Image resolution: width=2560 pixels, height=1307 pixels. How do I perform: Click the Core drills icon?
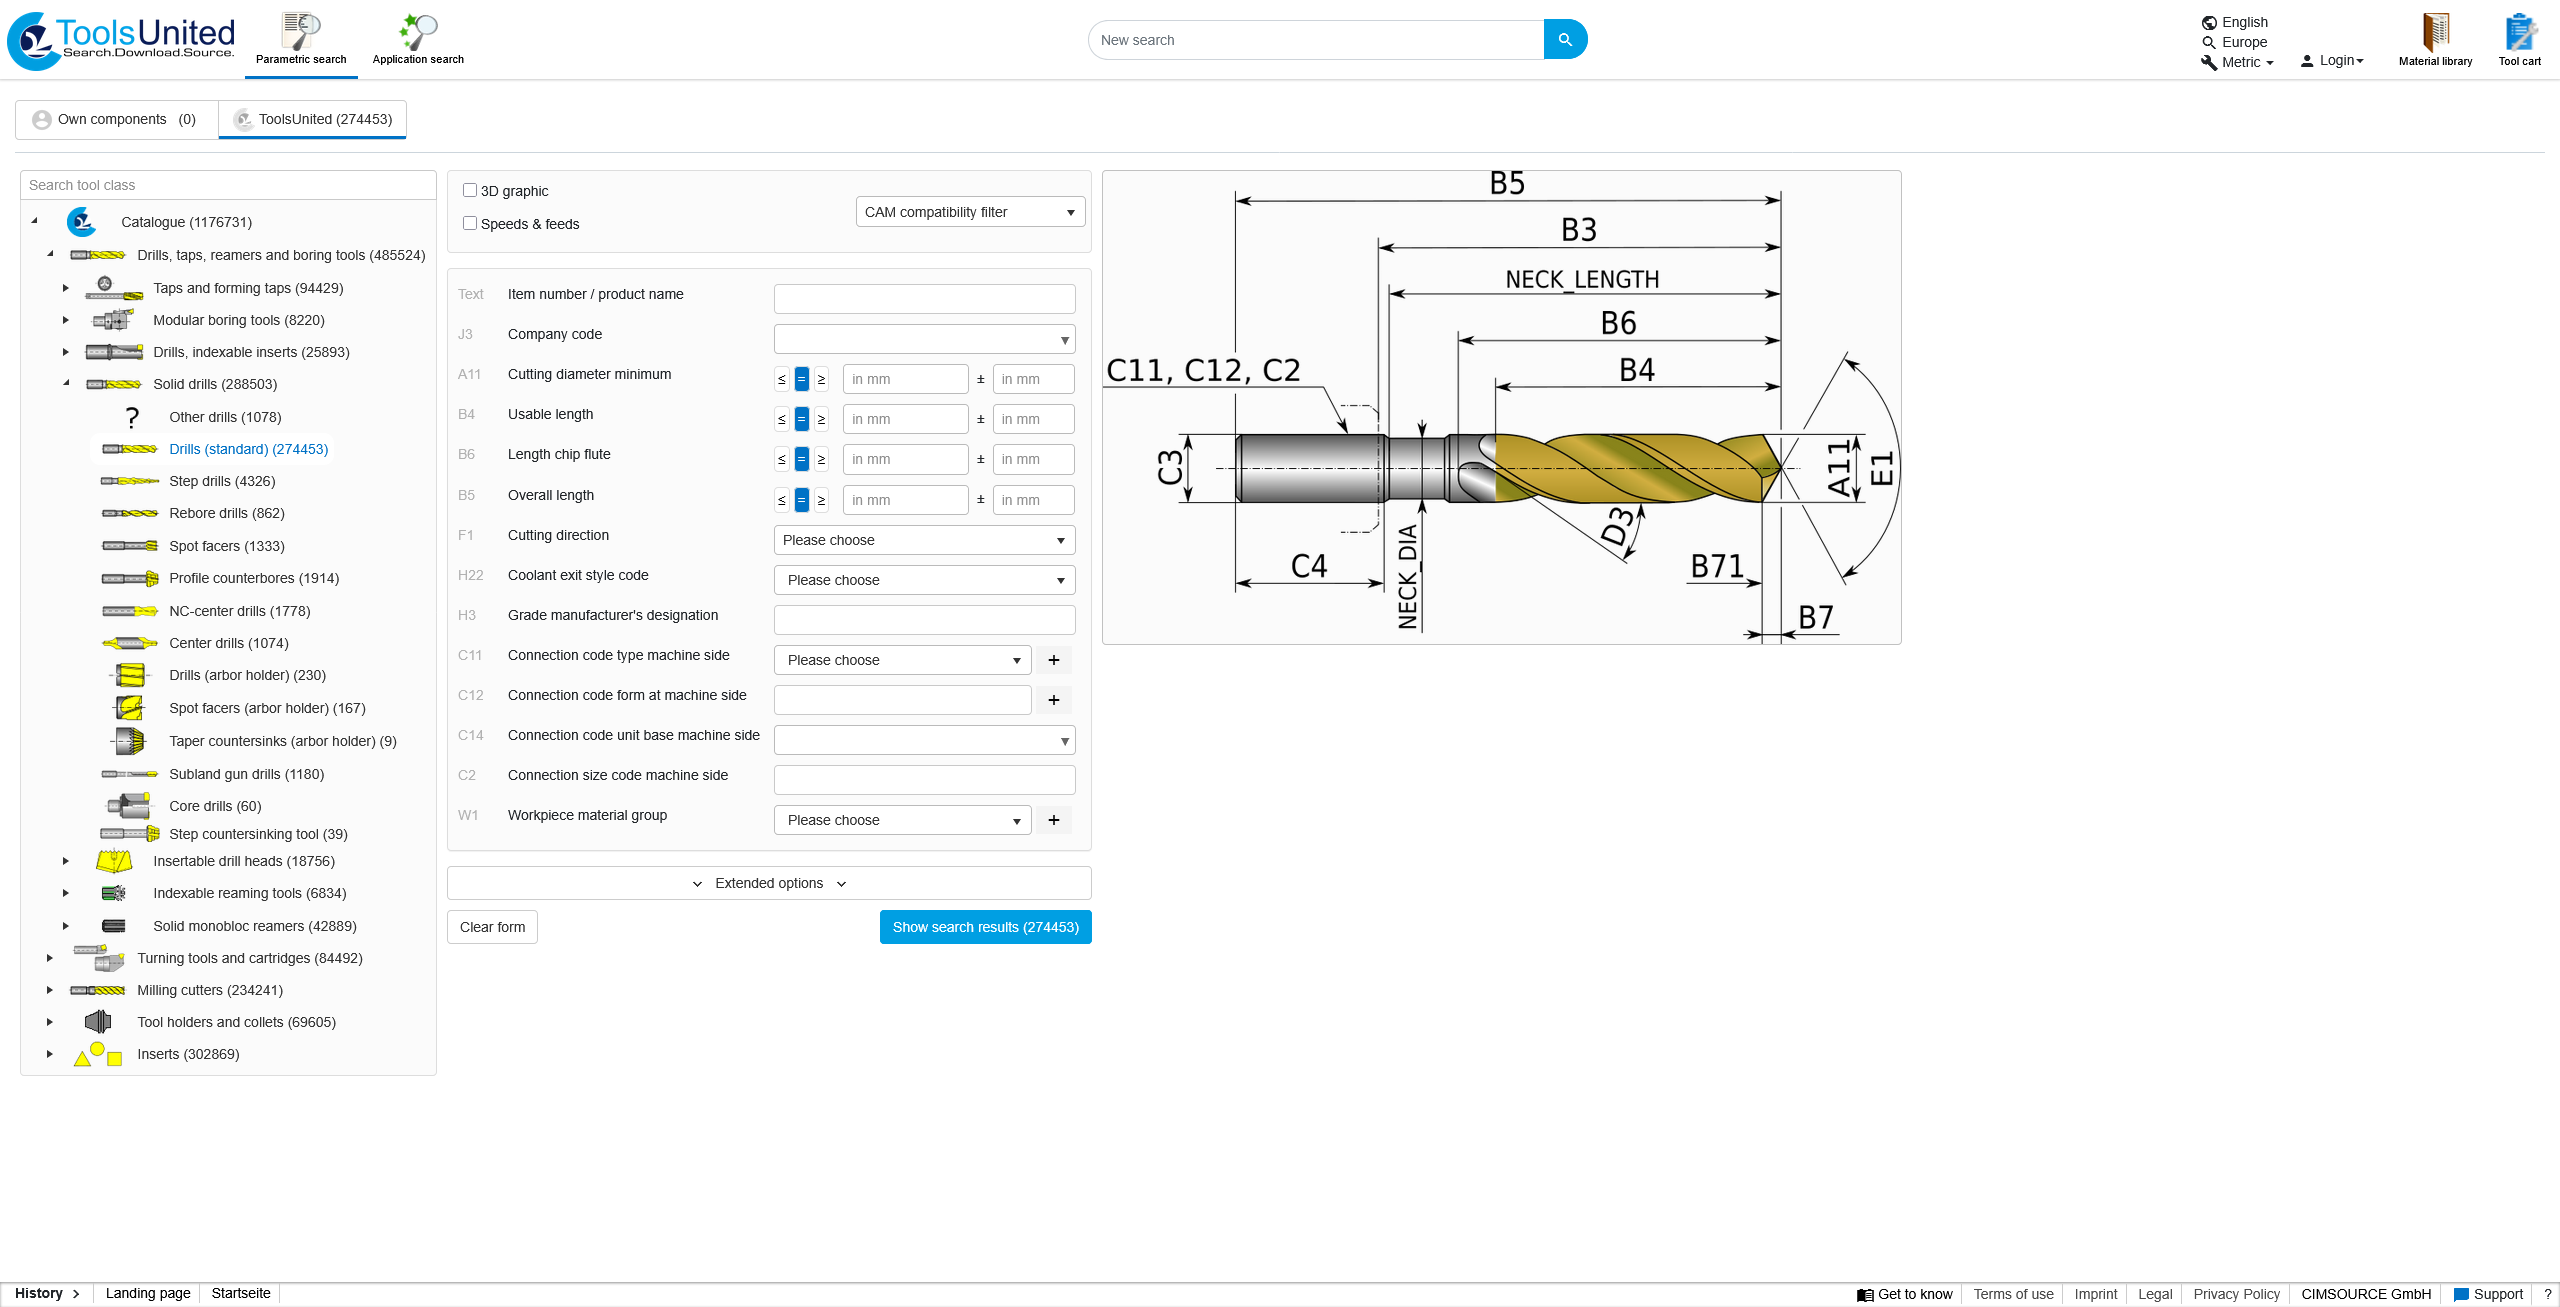[129, 806]
